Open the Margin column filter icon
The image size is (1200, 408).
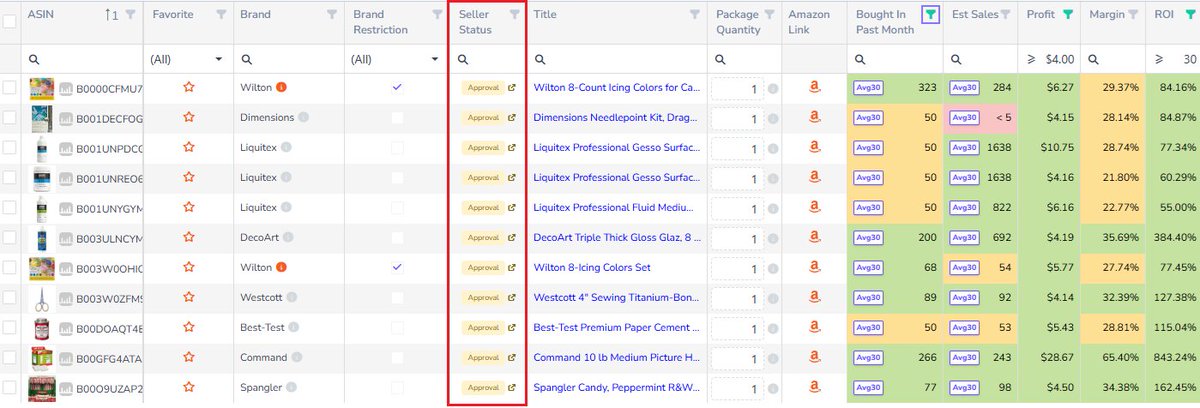pos(1134,15)
